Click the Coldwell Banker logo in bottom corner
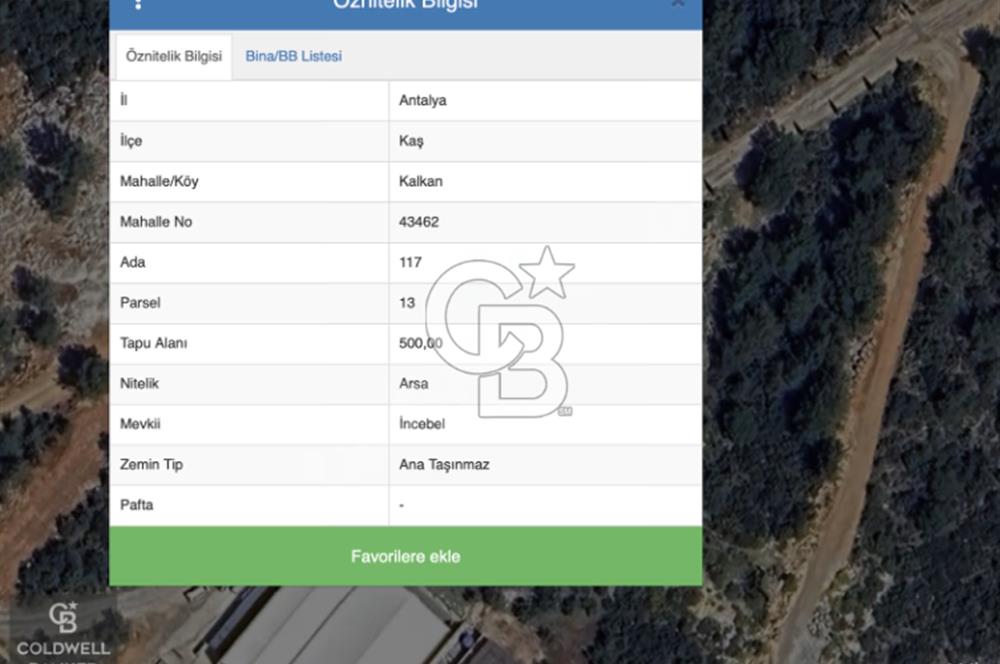1000x664 pixels. pos(63,630)
